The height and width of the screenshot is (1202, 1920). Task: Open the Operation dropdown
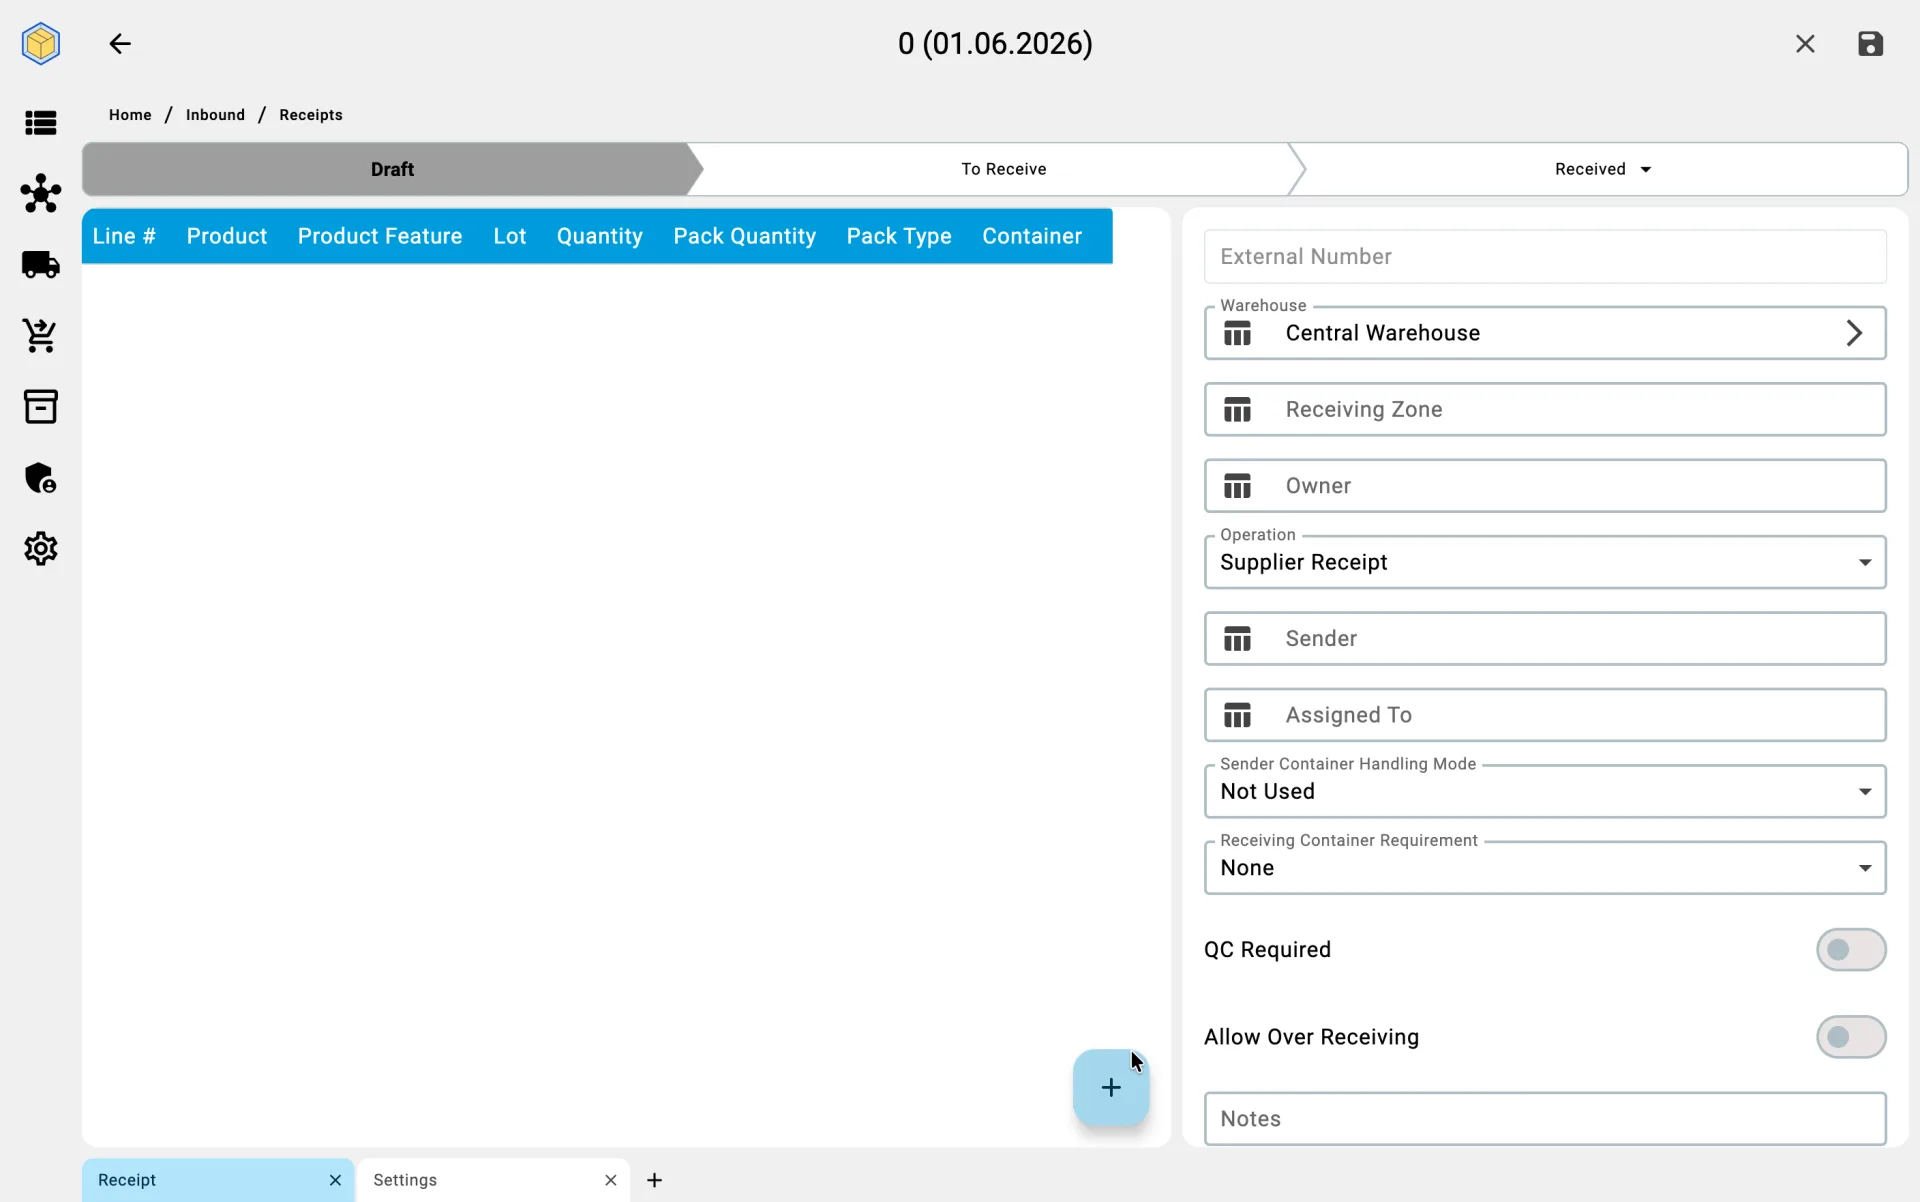click(1545, 562)
